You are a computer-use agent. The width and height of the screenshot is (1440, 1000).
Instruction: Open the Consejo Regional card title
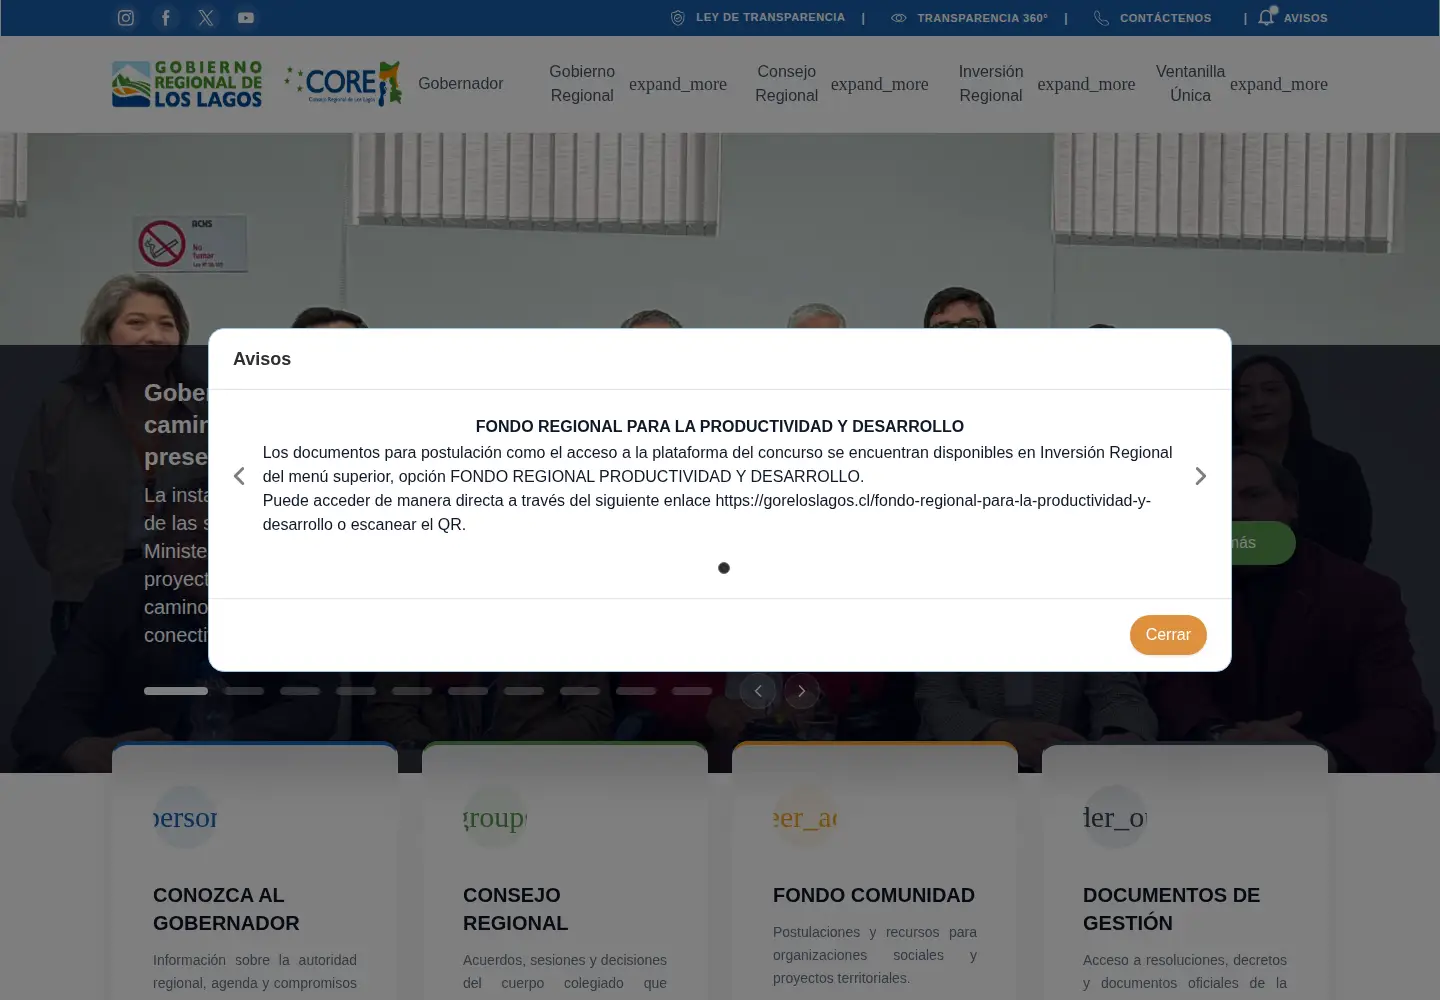click(x=516, y=909)
